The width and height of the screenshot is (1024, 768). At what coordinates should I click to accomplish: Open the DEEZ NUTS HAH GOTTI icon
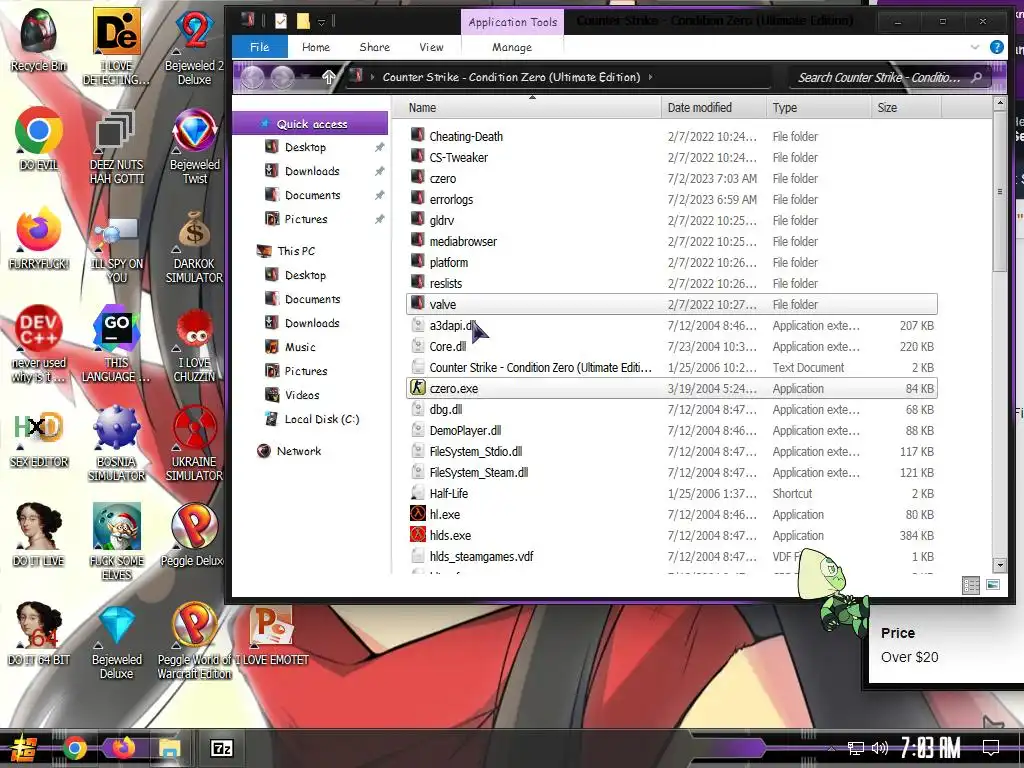click(116, 146)
